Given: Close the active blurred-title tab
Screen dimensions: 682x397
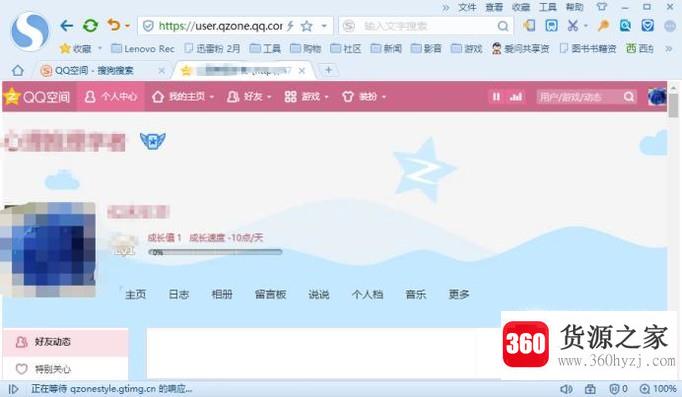Looking at the screenshot, I should click(x=302, y=70).
